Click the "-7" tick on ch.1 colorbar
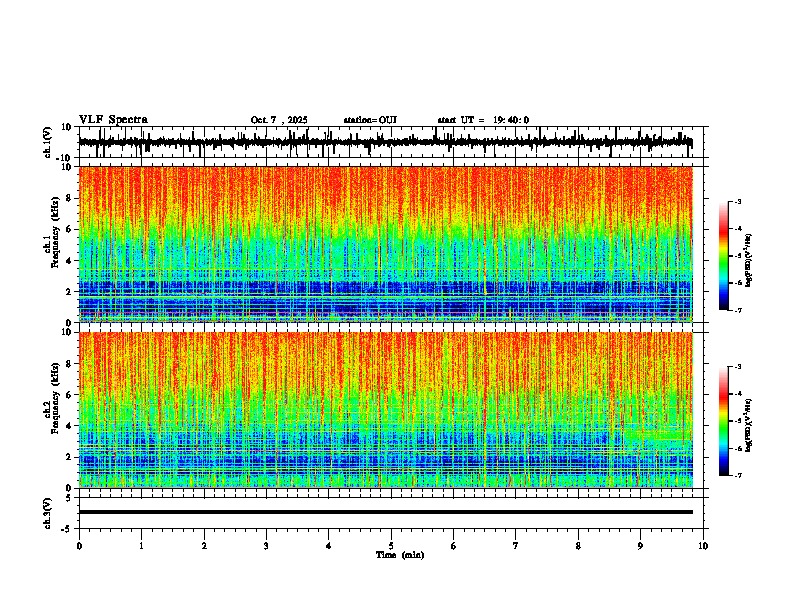The height and width of the screenshot is (612, 792). [738, 310]
